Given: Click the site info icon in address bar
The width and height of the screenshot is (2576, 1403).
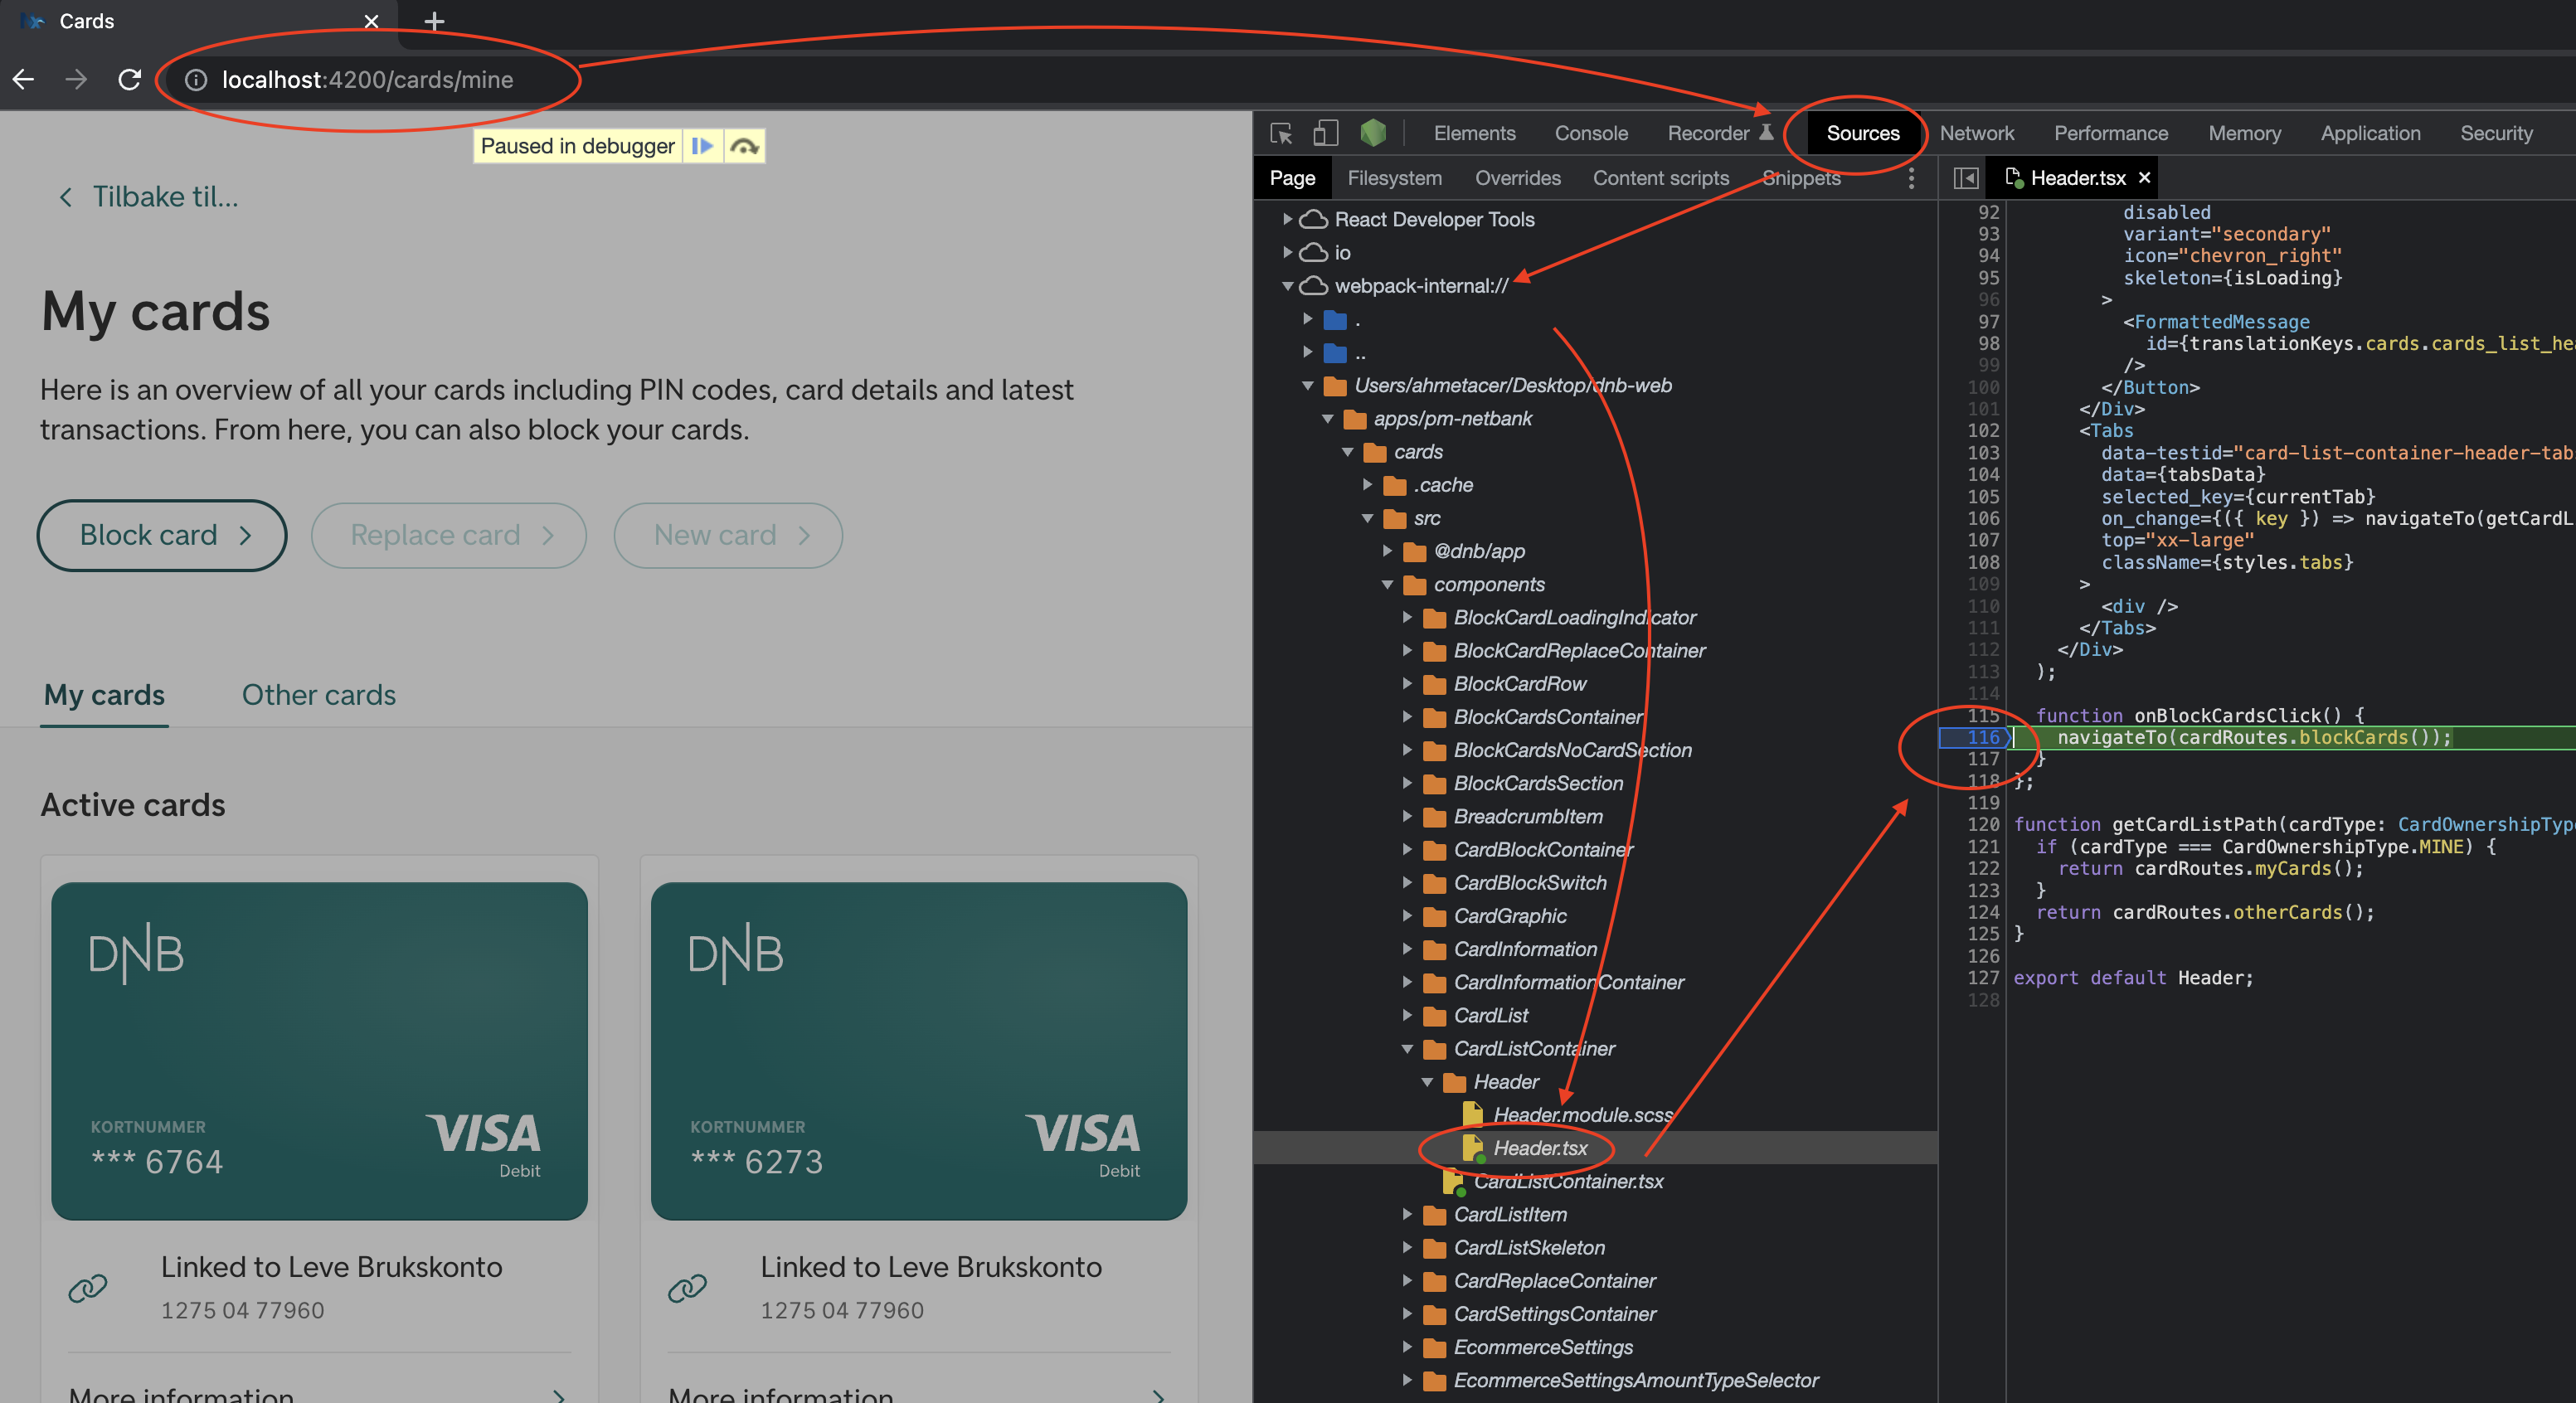Looking at the screenshot, I should pyautogui.click(x=196, y=80).
